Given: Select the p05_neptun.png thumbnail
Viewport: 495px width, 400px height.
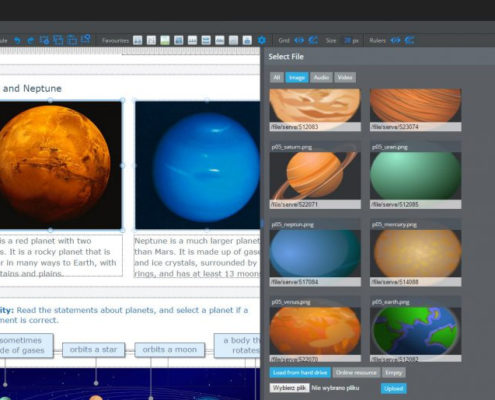Looking at the screenshot, I should pyautogui.click(x=315, y=253).
